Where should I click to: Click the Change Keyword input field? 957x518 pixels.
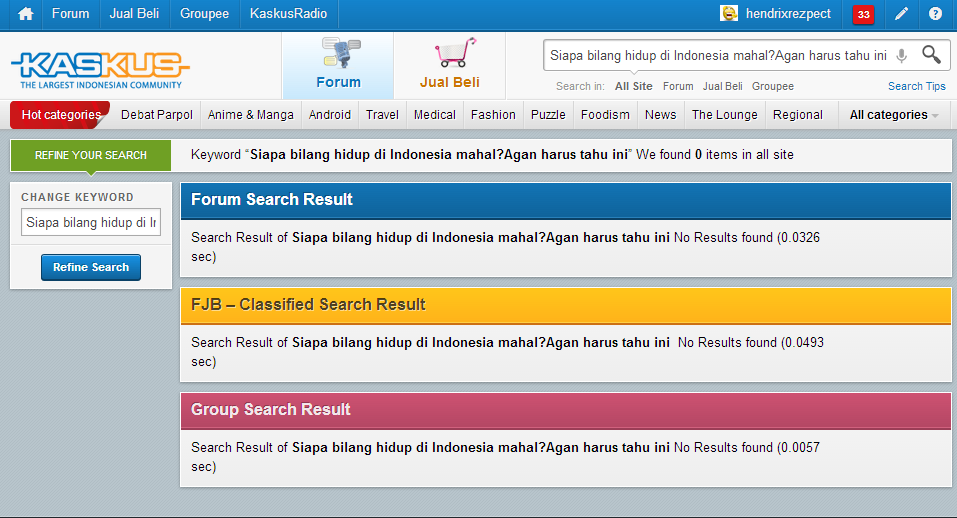[x=91, y=223]
